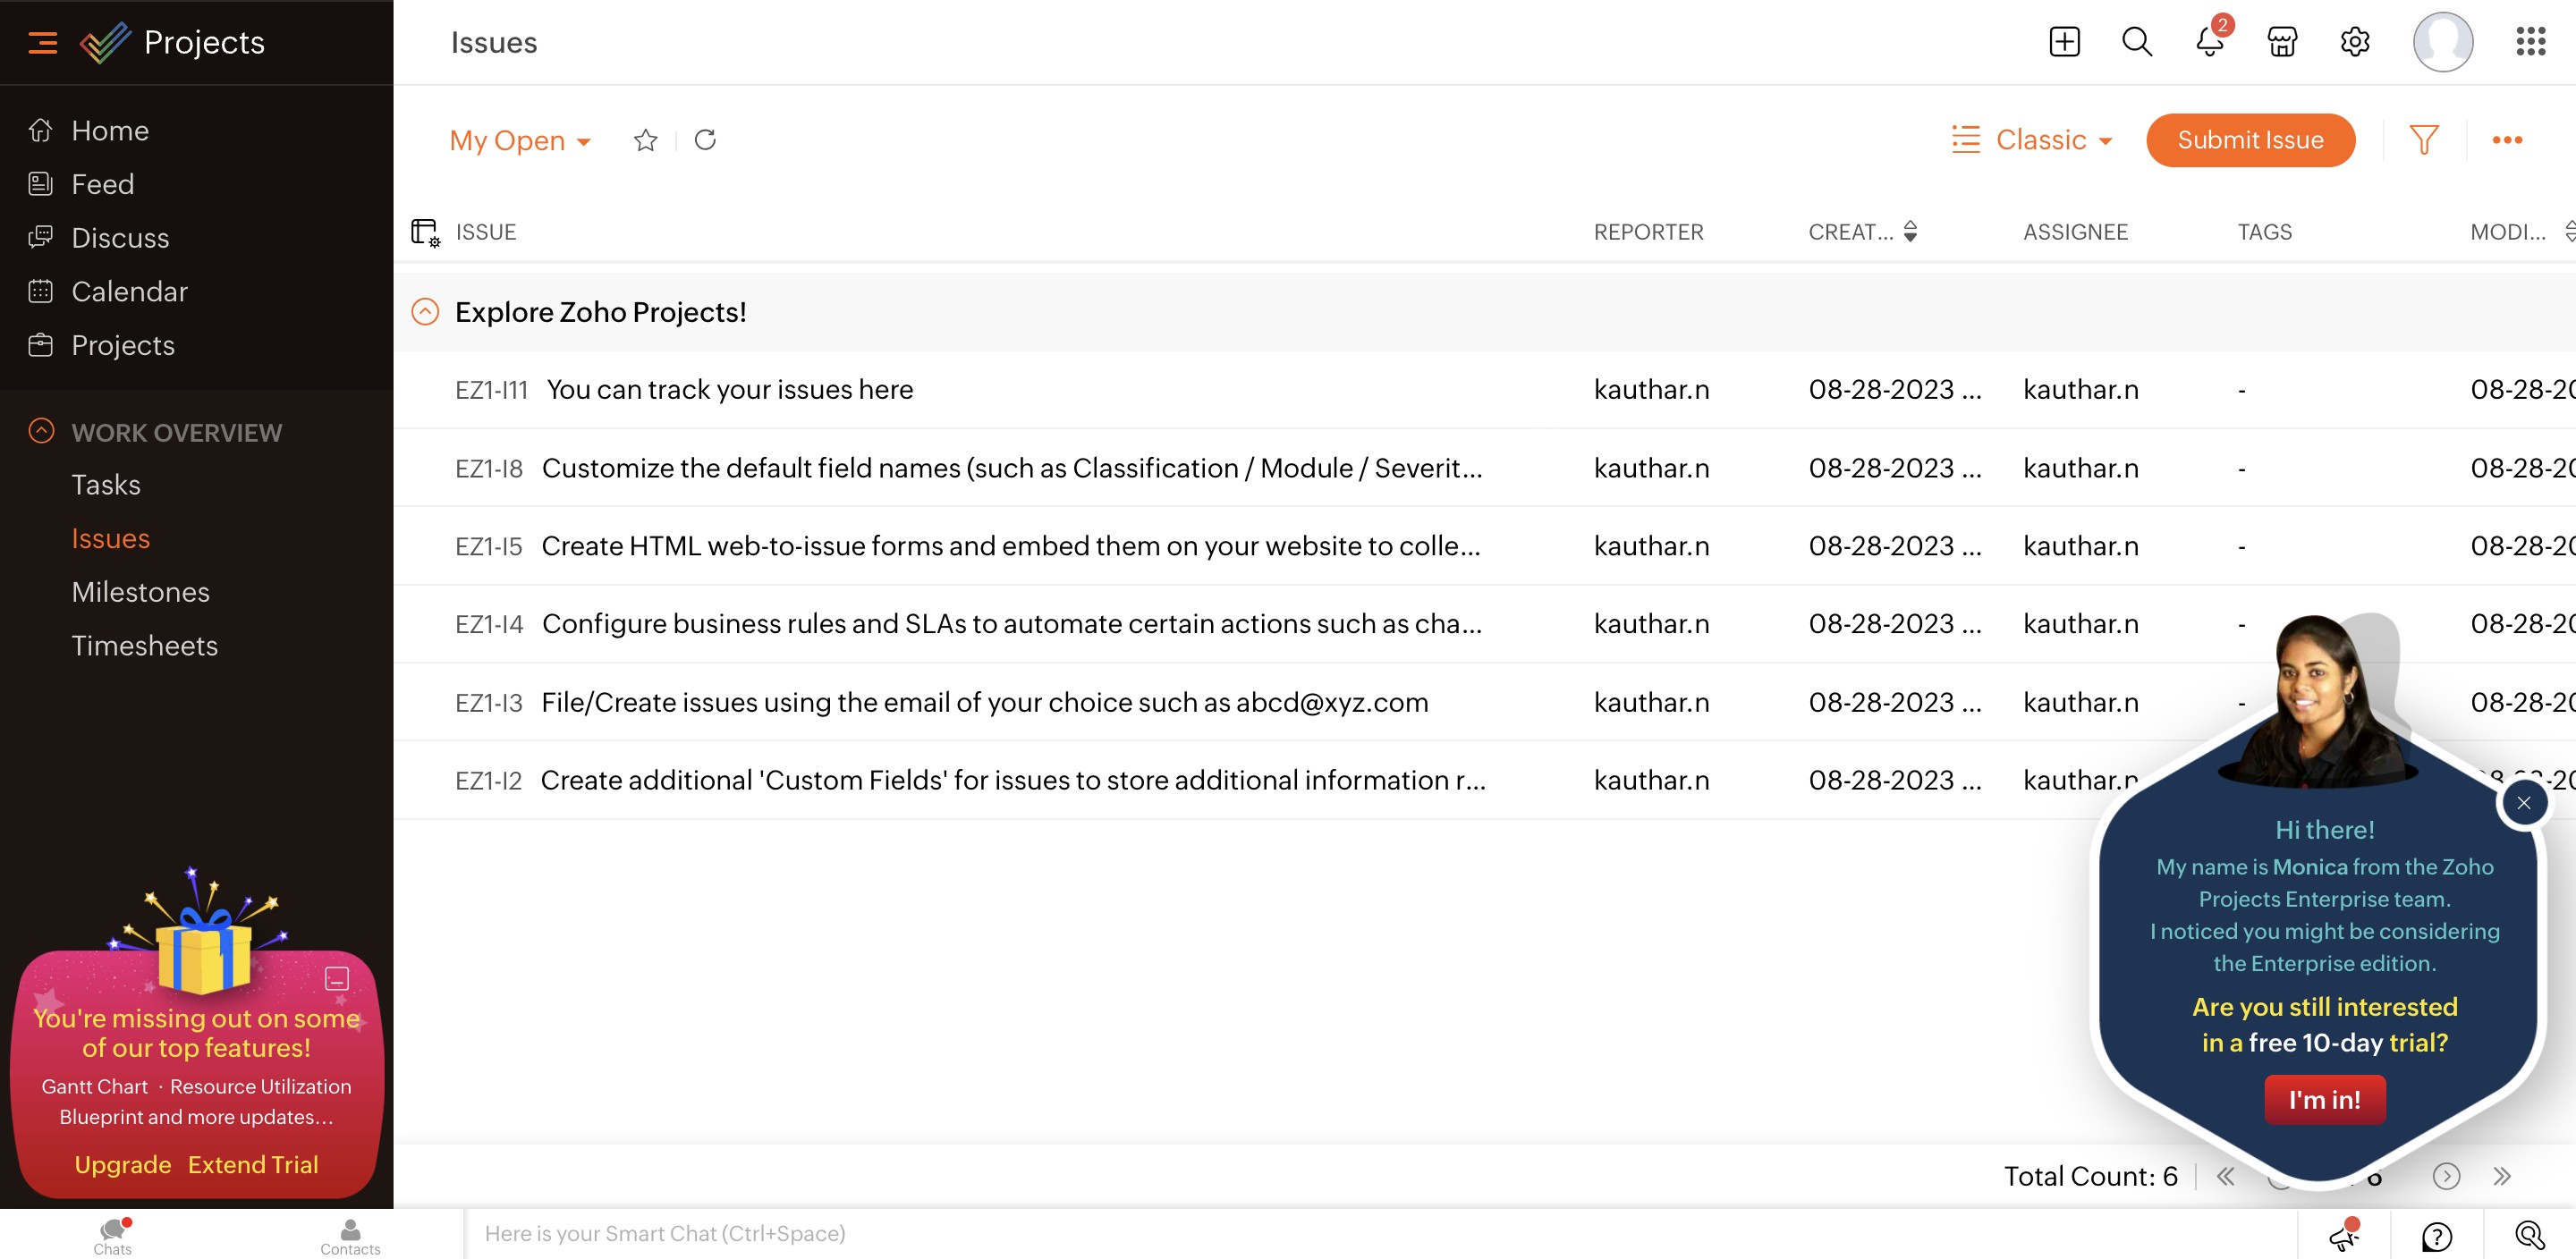Open Calendar from the sidebar

coord(129,291)
